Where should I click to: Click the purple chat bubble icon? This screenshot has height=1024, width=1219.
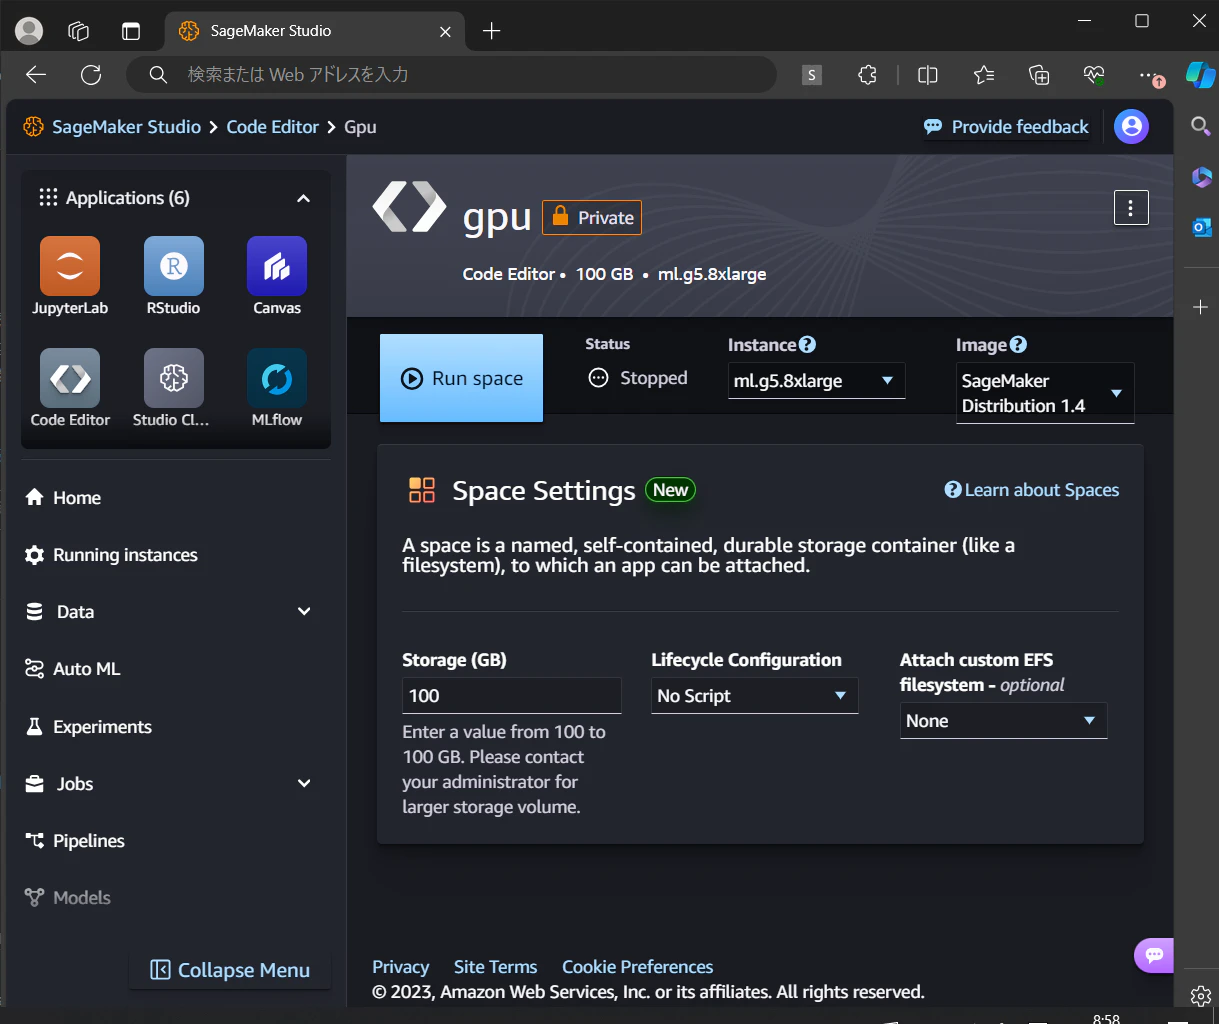point(1154,955)
